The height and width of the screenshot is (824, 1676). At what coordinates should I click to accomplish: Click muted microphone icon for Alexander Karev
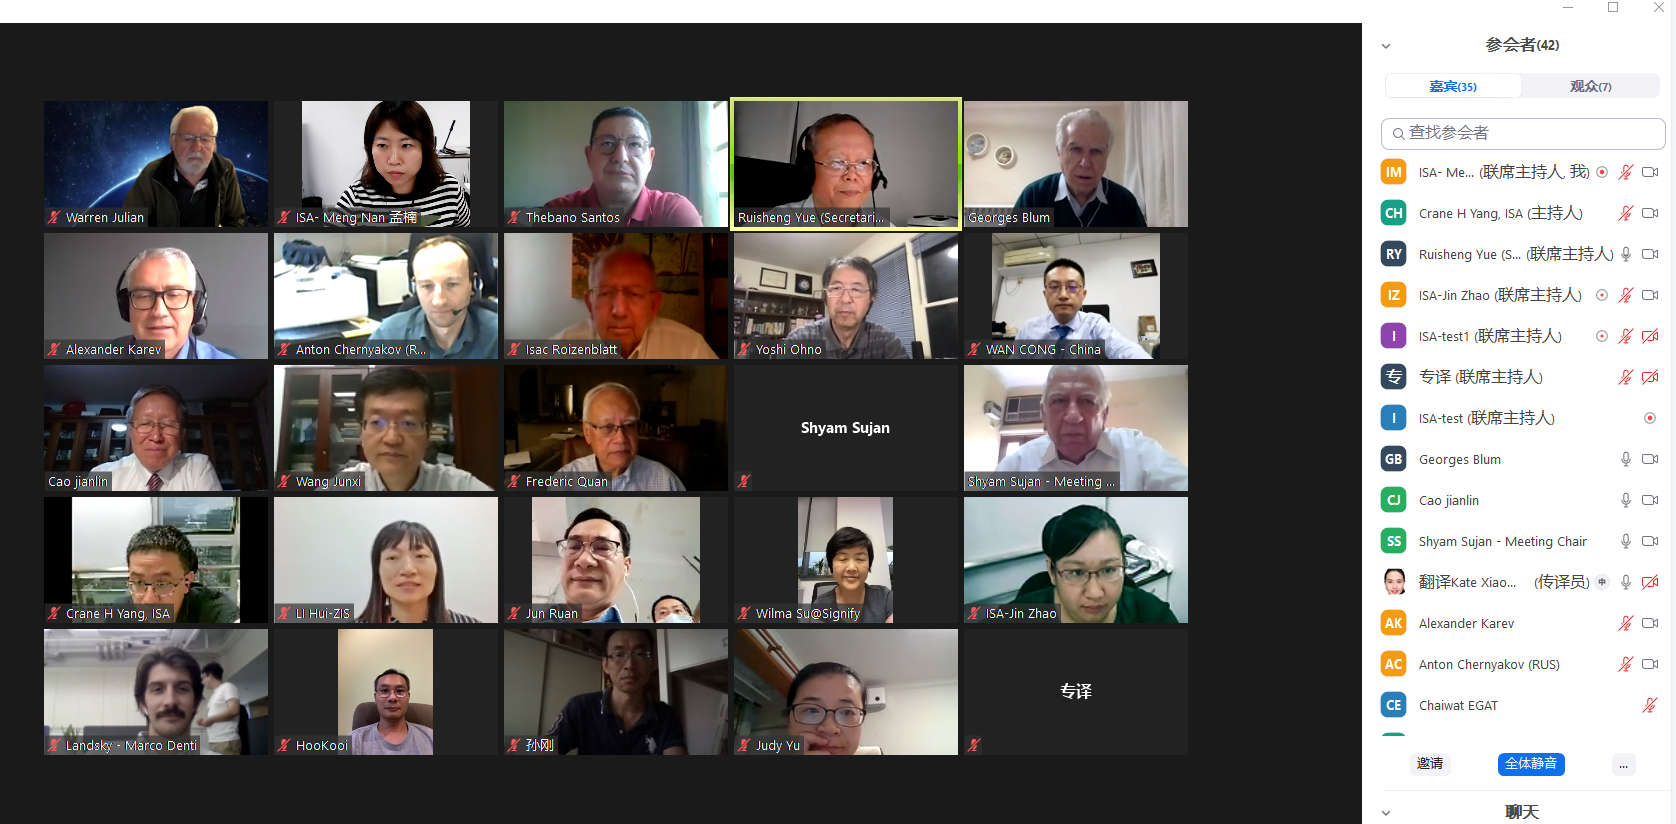pyautogui.click(x=1626, y=623)
